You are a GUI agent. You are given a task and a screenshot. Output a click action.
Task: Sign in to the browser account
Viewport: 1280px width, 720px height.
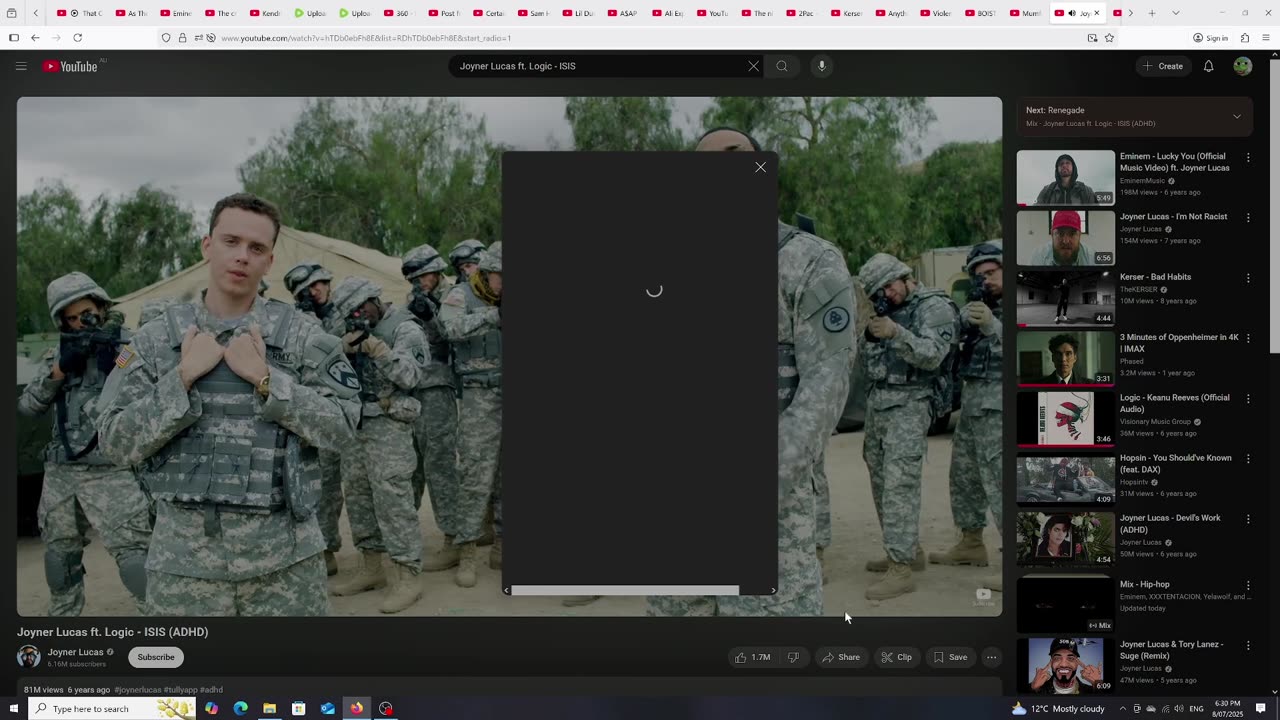[x=1210, y=38]
